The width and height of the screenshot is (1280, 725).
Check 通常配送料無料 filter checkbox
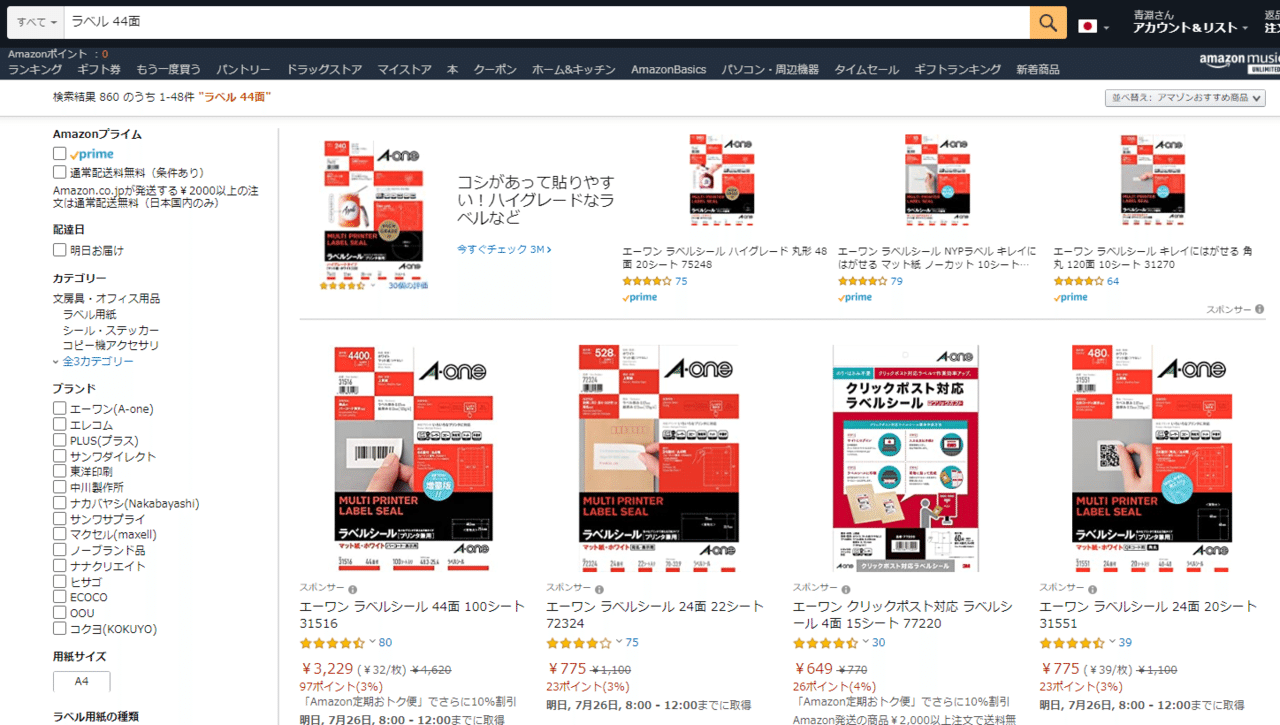pyautogui.click(x=60, y=172)
